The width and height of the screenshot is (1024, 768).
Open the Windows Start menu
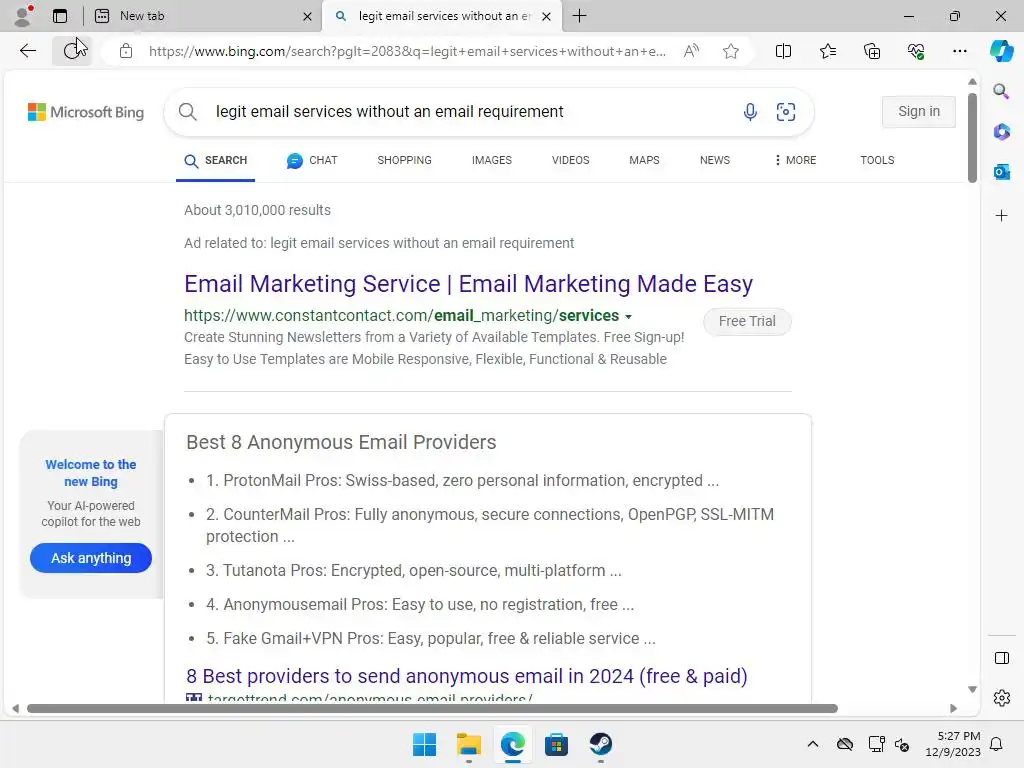point(424,744)
